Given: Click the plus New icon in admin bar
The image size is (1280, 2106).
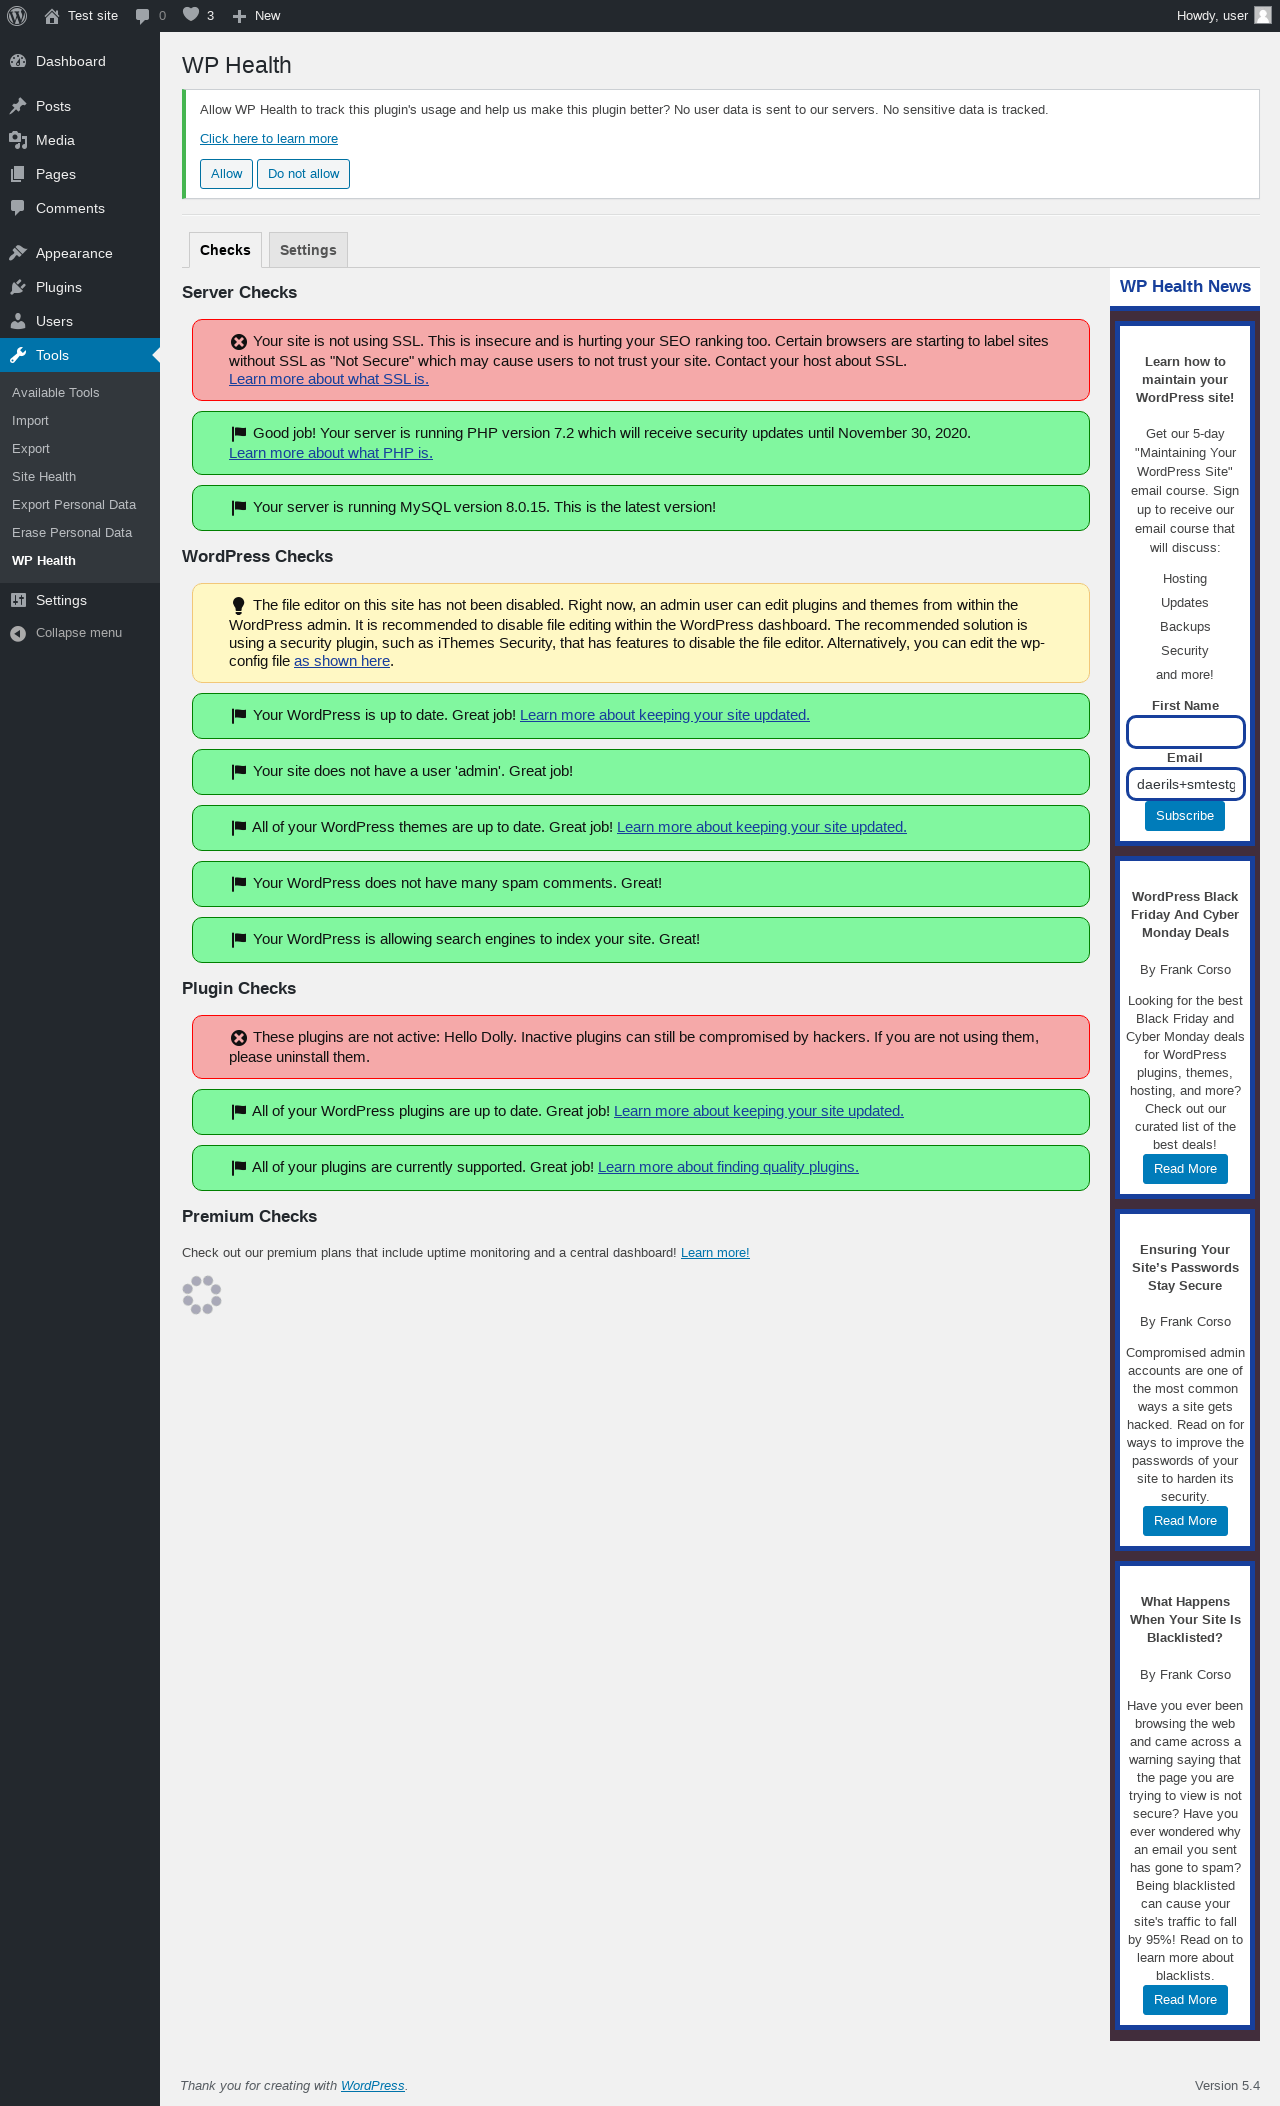Looking at the screenshot, I should coord(239,16).
